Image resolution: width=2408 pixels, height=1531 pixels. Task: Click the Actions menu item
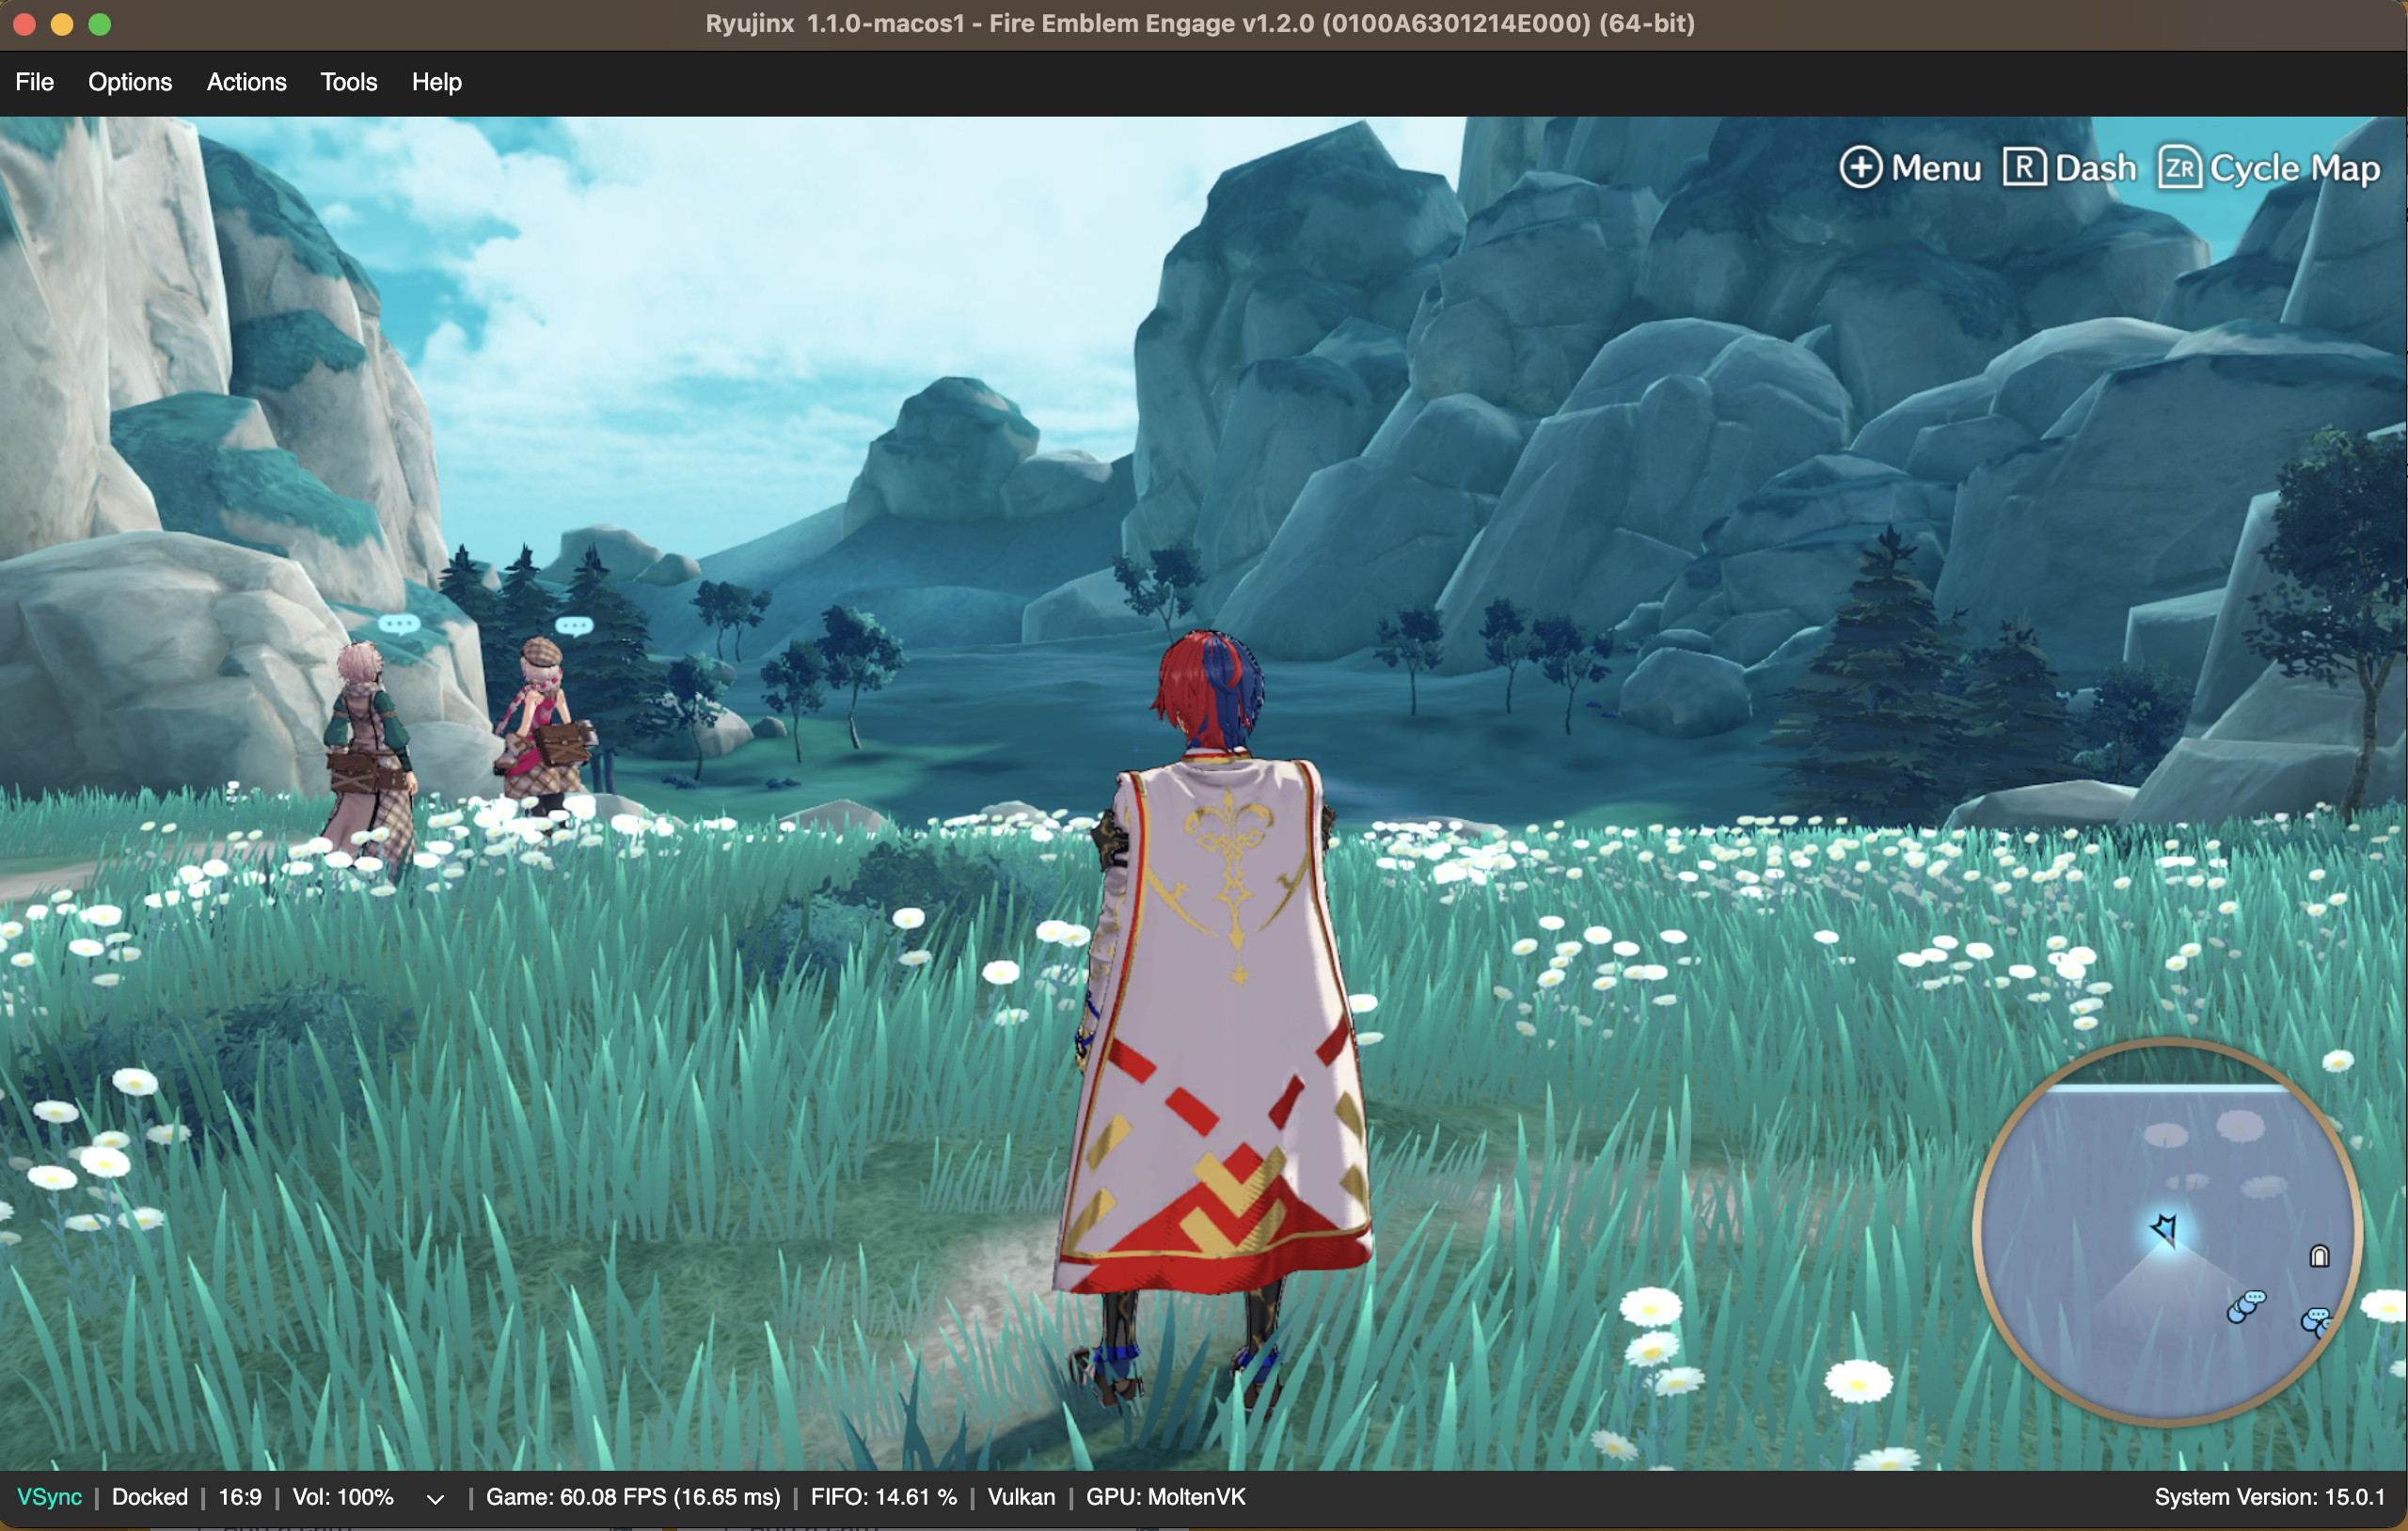coord(246,81)
